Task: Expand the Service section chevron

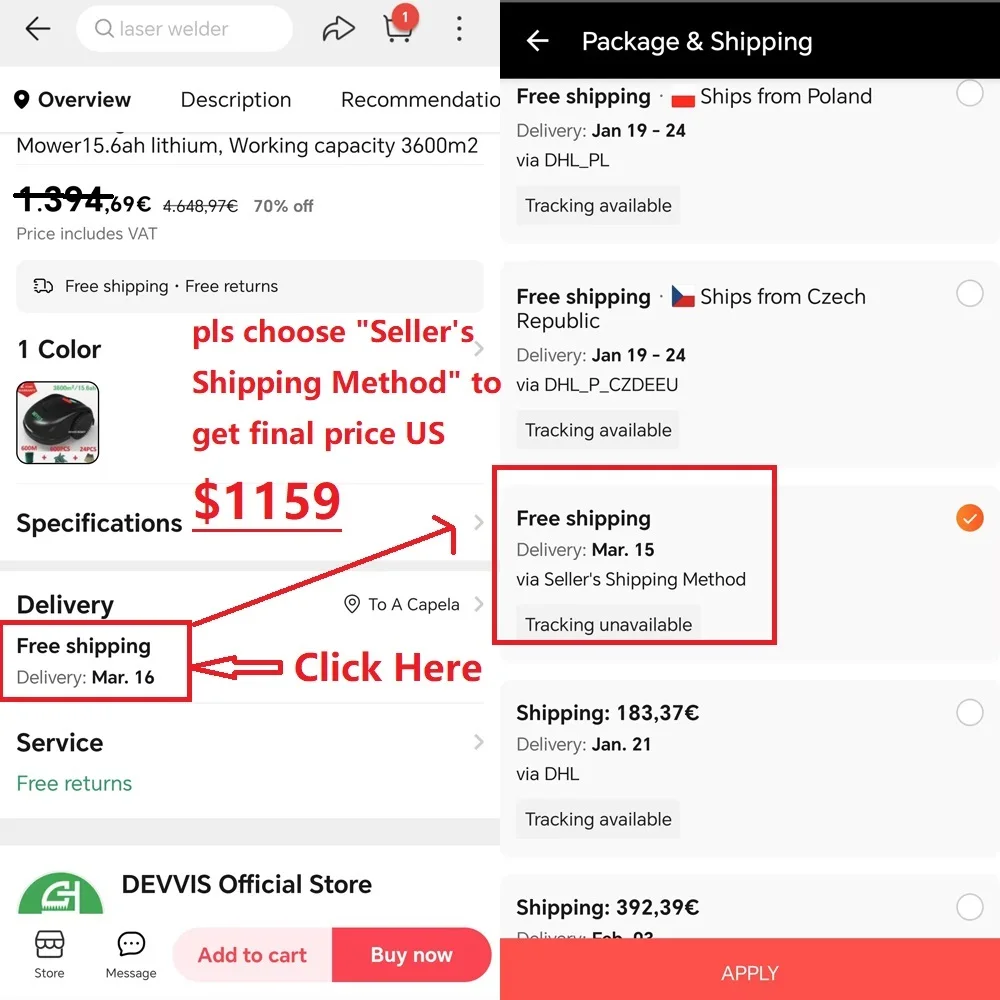Action: [x=479, y=742]
